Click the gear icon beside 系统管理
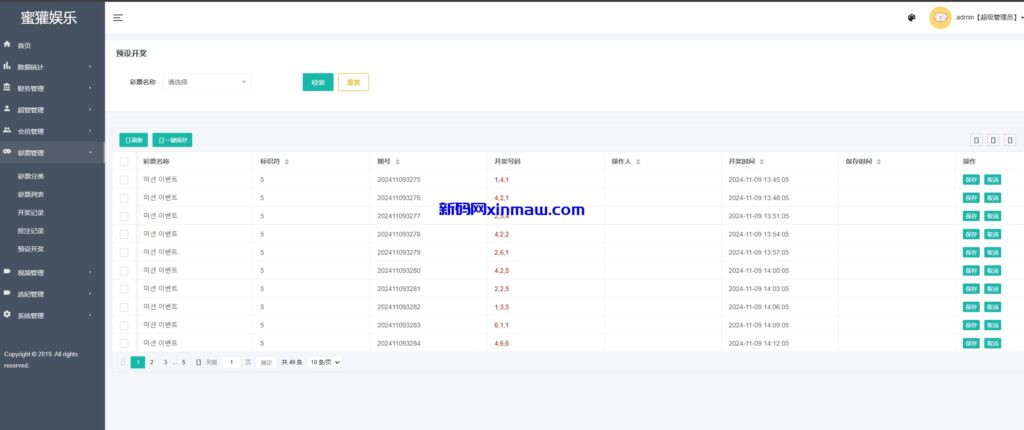This screenshot has height=430, width=1024. (7, 315)
